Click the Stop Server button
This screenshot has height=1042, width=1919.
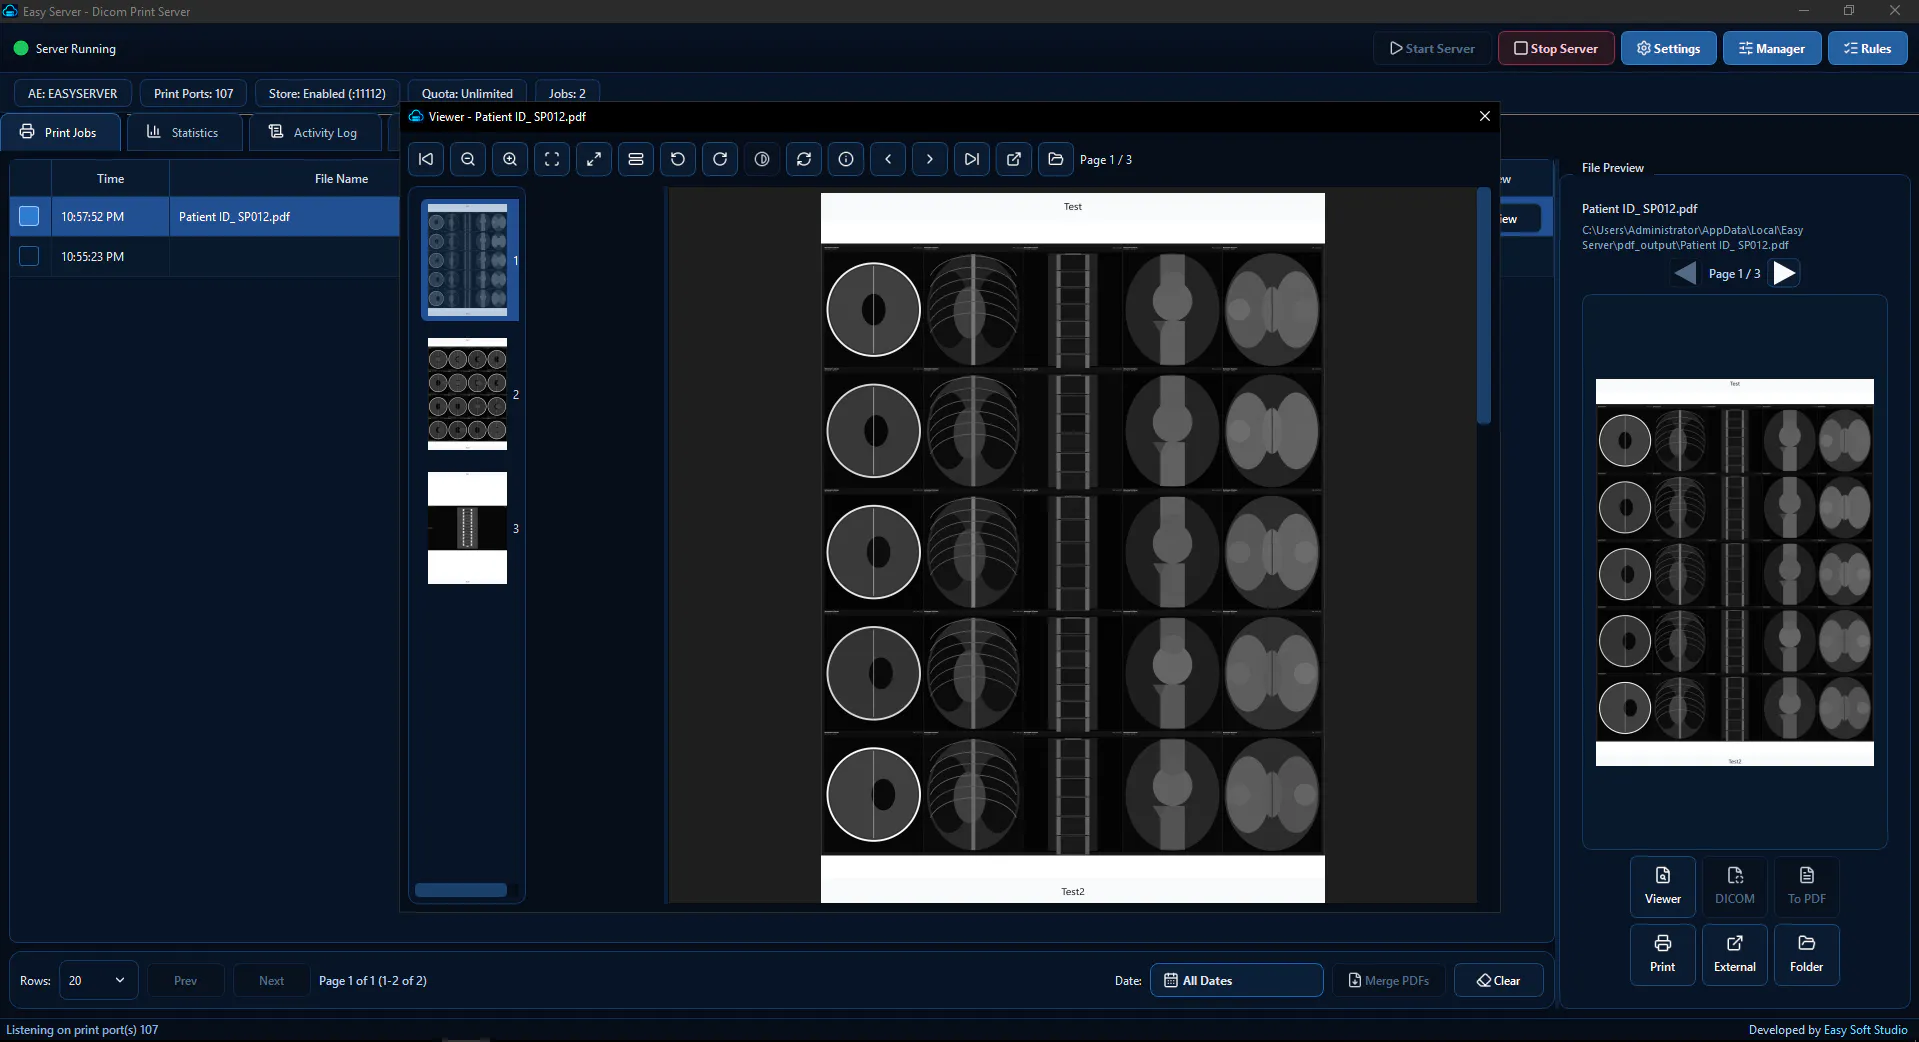(x=1555, y=48)
